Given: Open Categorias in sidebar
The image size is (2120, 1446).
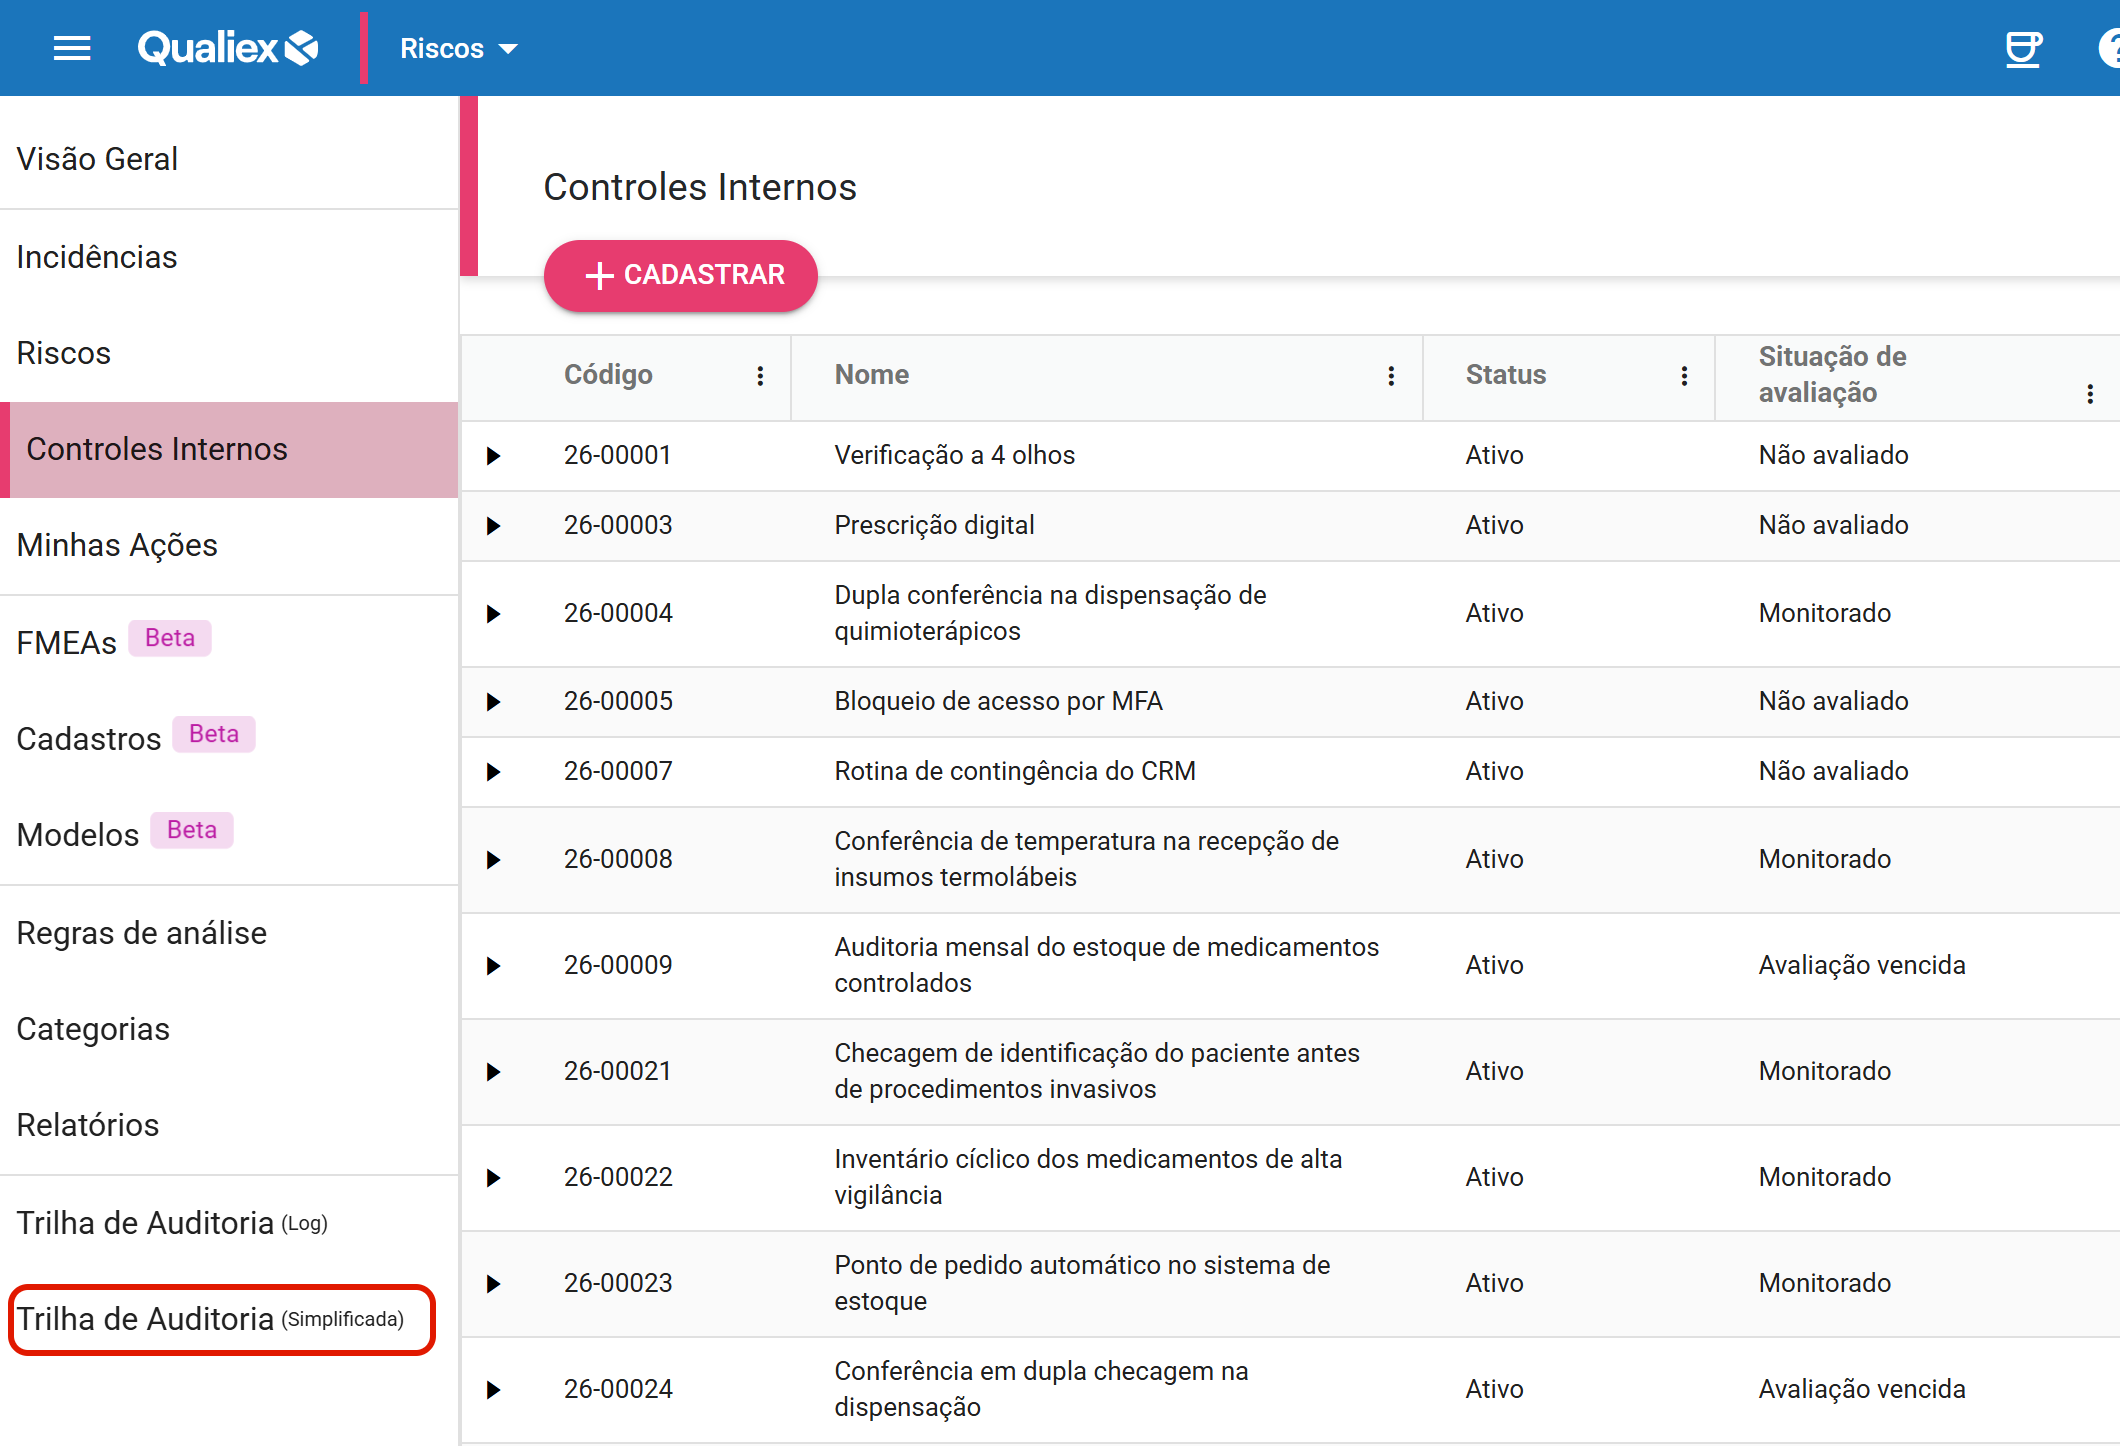Looking at the screenshot, I should tap(229, 1029).
